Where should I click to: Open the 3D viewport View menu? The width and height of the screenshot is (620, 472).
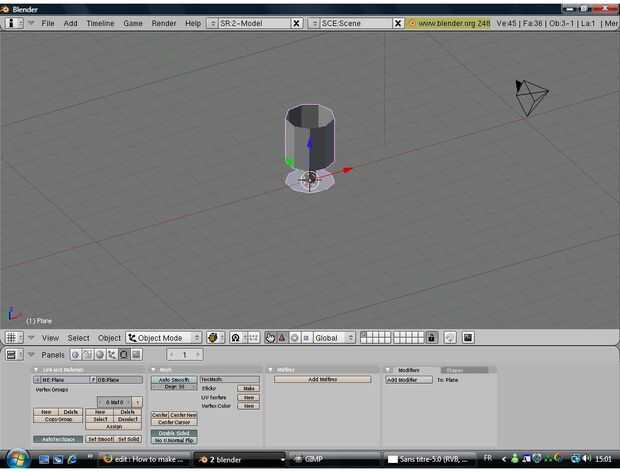click(x=50, y=338)
